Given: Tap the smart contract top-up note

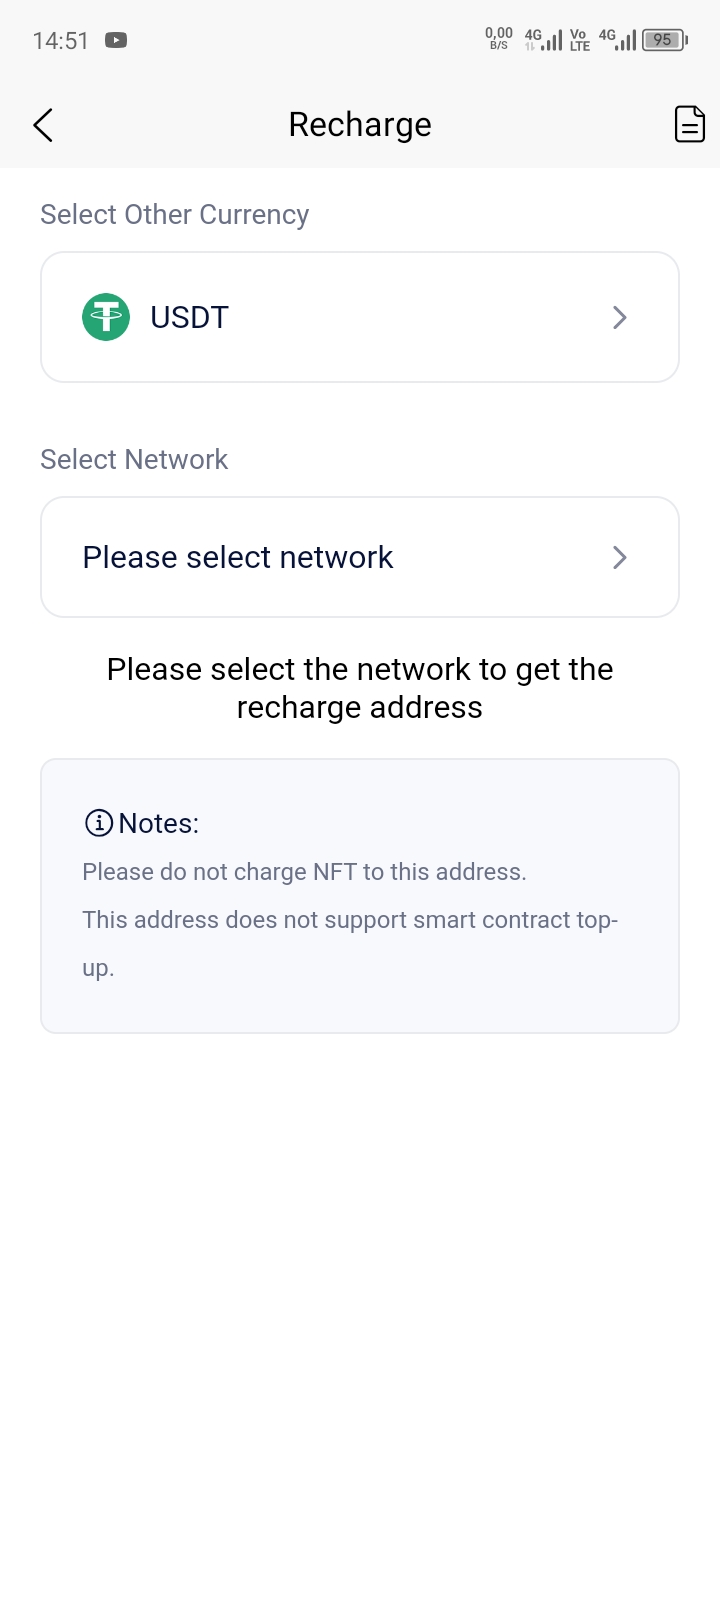Looking at the screenshot, I should pyautogui.click(x=350, y=920).
